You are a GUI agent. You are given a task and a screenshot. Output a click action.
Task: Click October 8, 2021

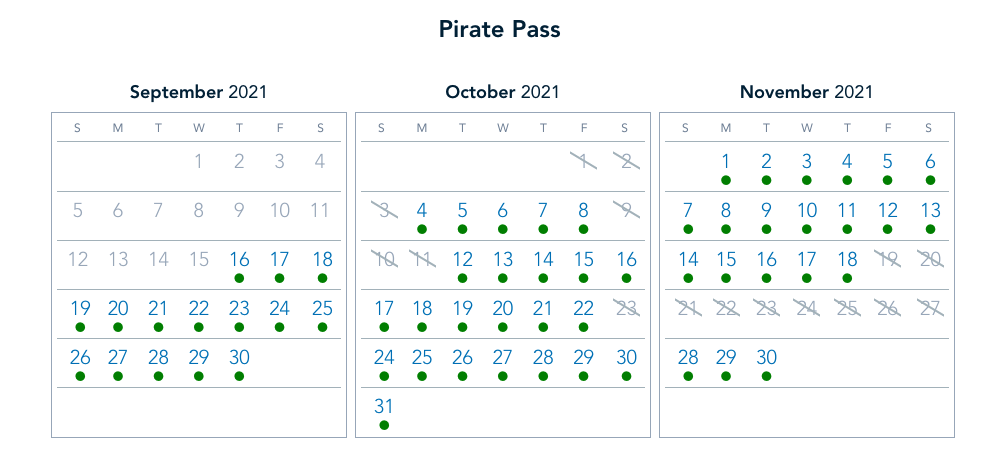583,210
